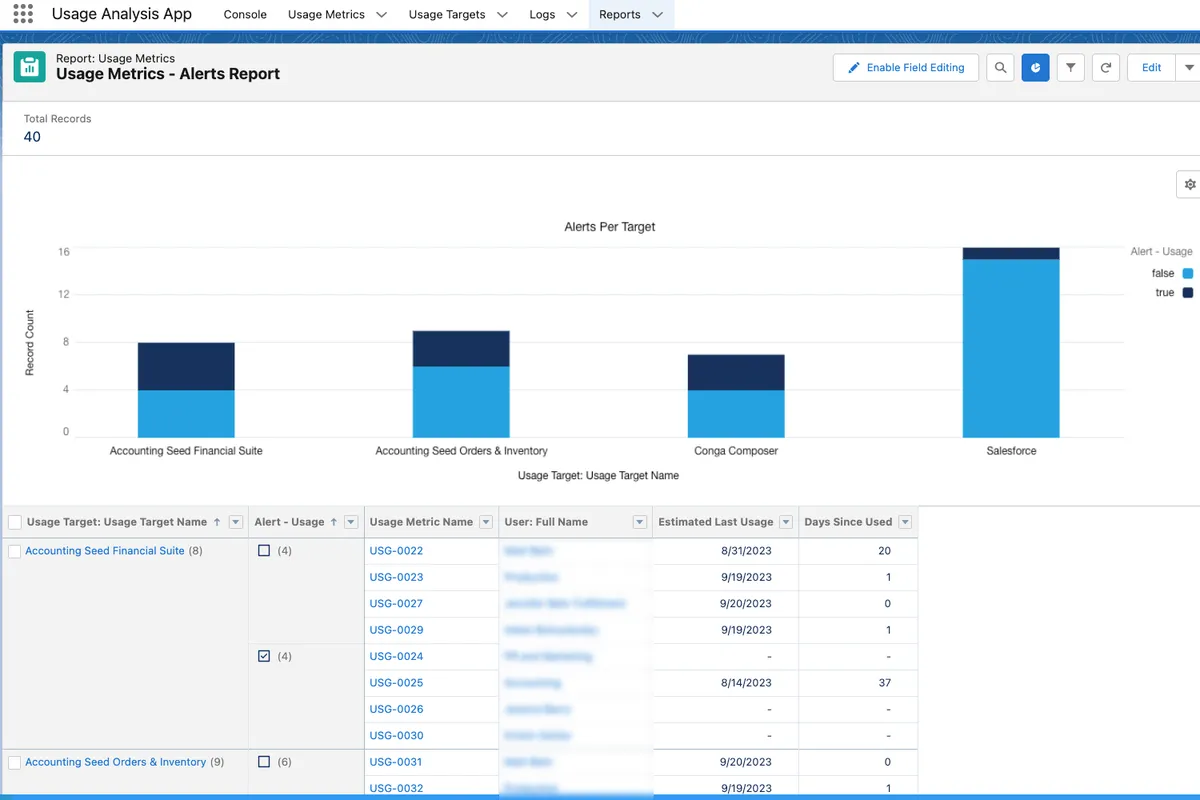Click checked alert box for Financial Suite (4)
This screenshot has height=800, width=1200.
(264, 656)
